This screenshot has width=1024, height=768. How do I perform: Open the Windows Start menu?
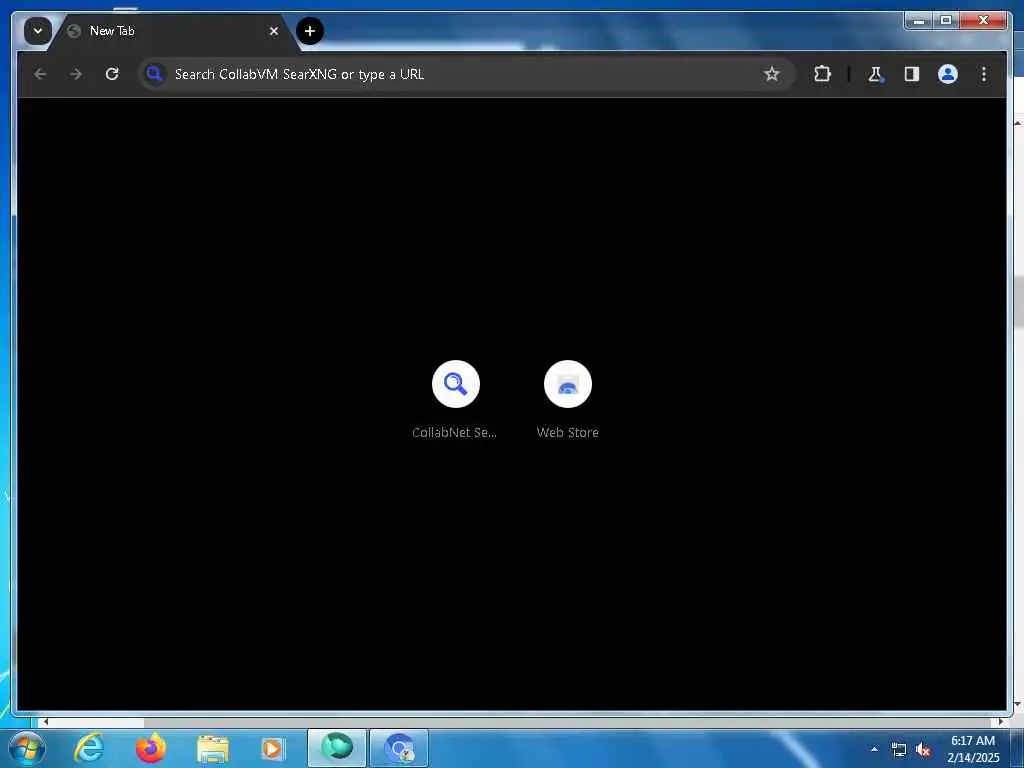27,748
